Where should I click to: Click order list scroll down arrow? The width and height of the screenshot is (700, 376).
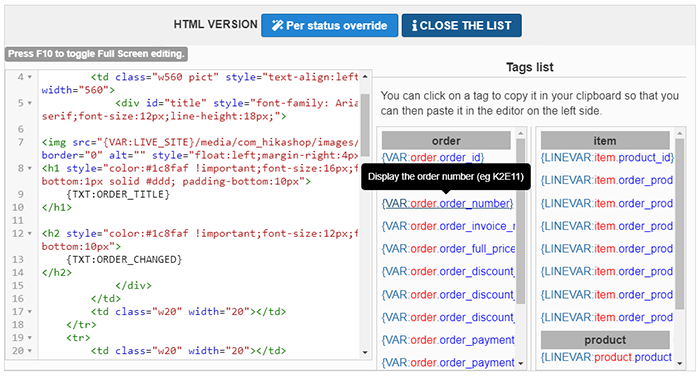click(x=521, y=363)
